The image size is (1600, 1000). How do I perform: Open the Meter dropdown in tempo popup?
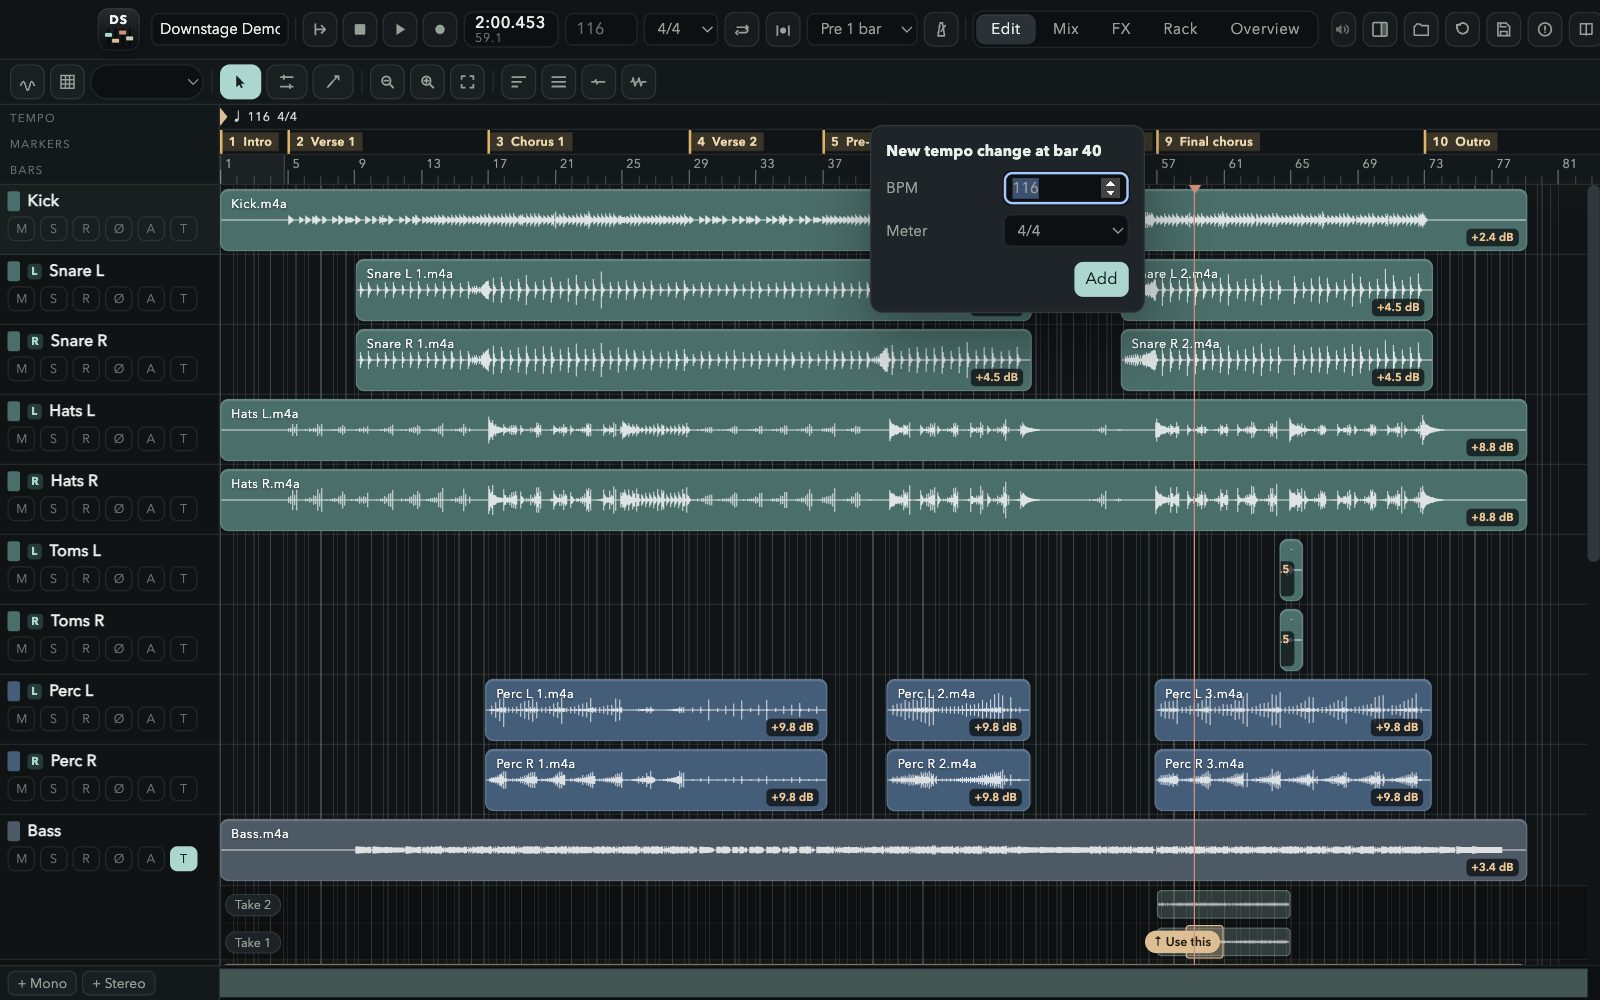point(1065,231)
